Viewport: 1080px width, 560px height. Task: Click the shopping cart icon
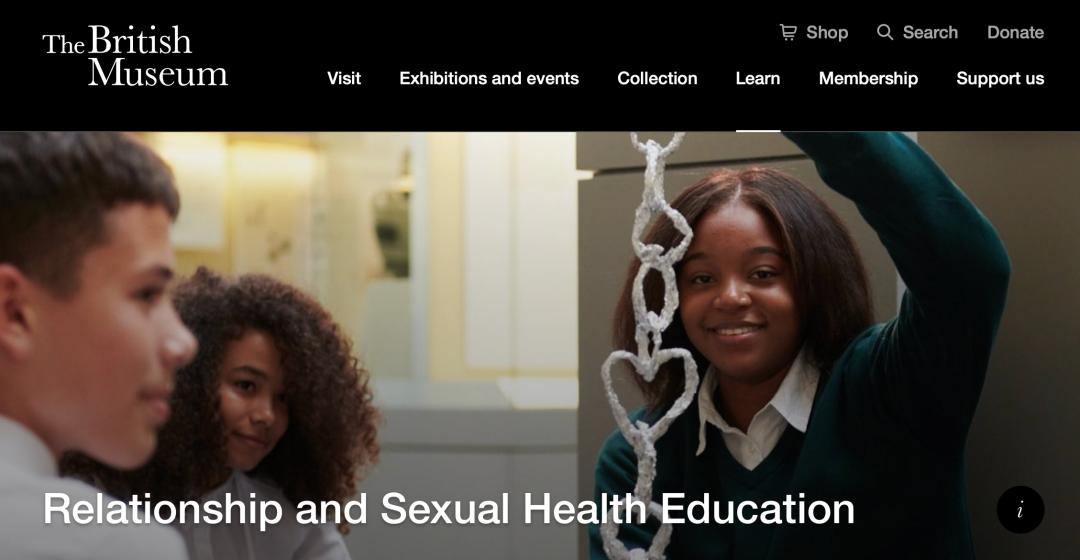(788, 32)
